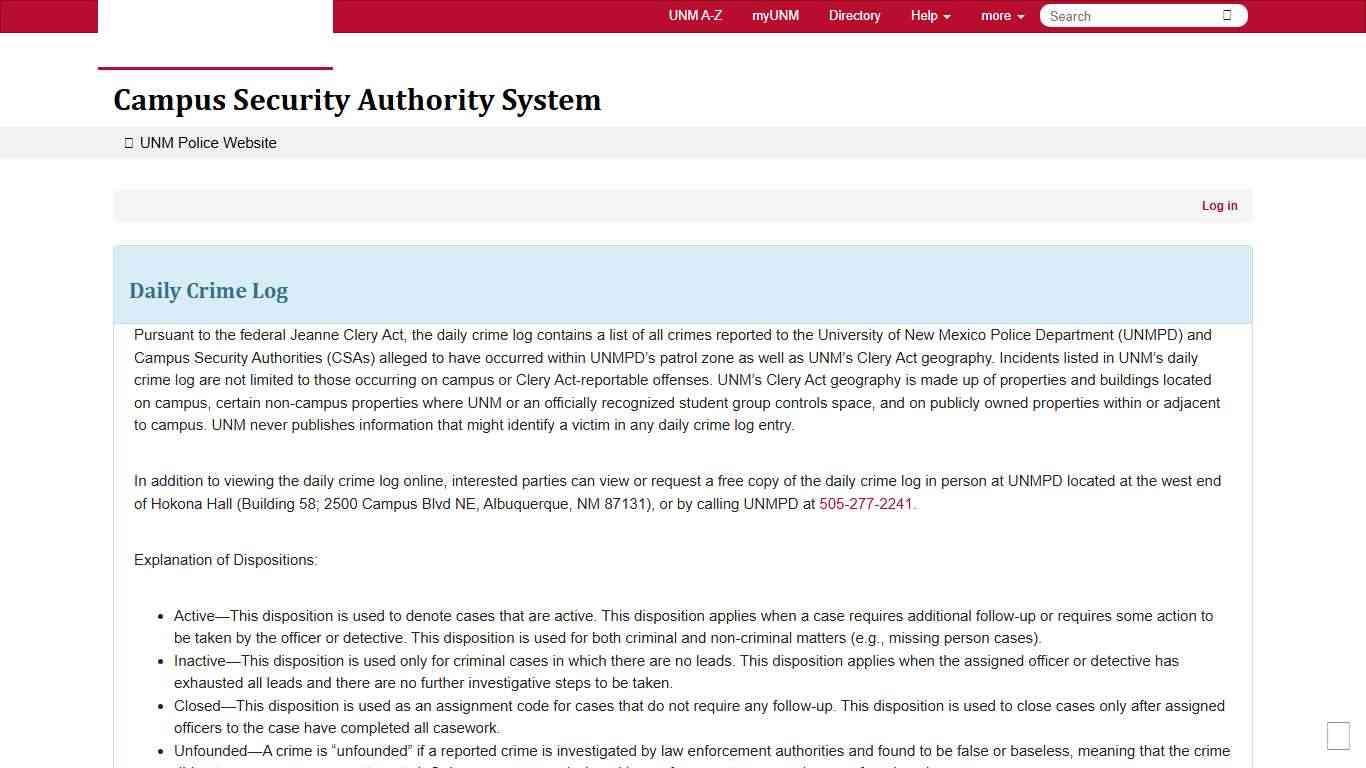
Task: Click the UNM logo at top left
Action: (x=215, y=30)
